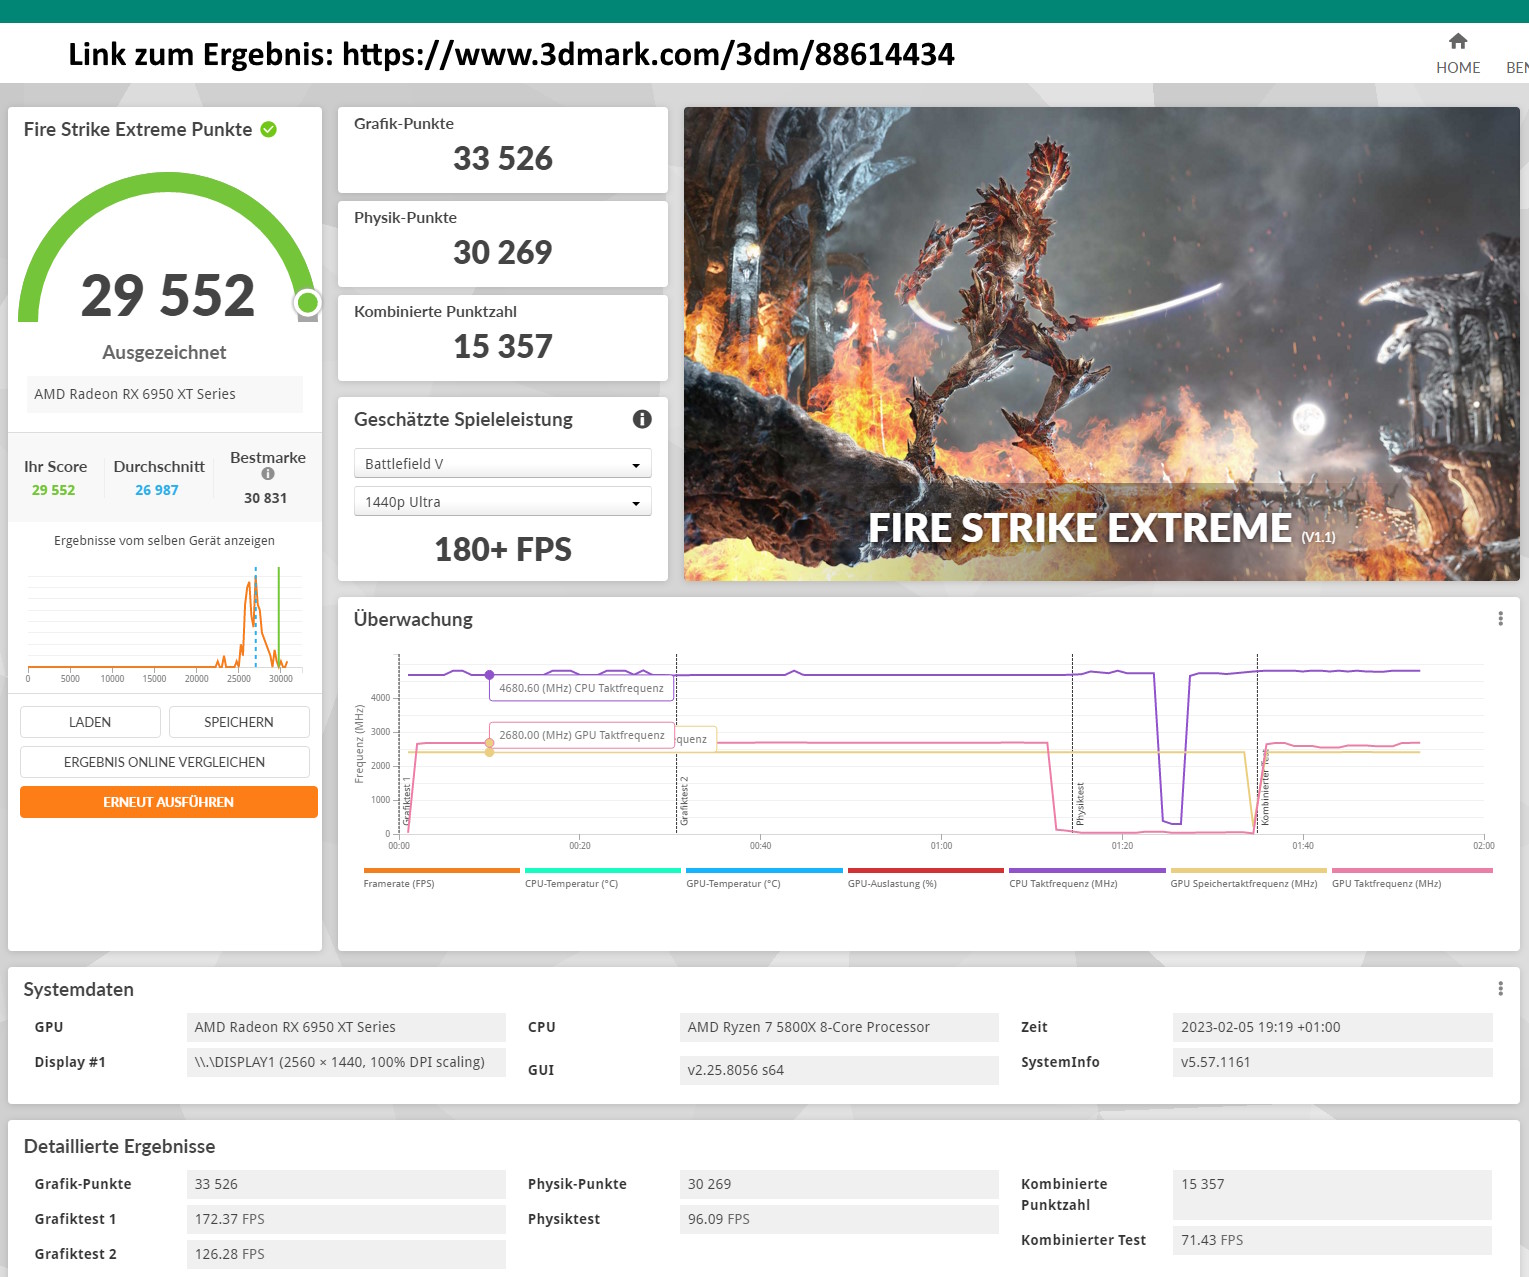Click the Ihr Score value 29 552
1529x1277 pixels.
[53, 490]
